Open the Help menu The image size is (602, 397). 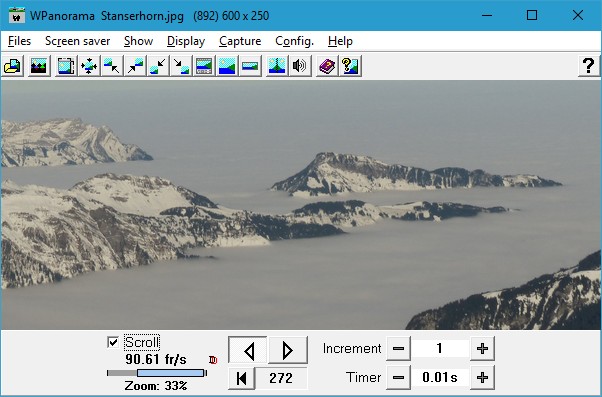[x=340, y=41]
